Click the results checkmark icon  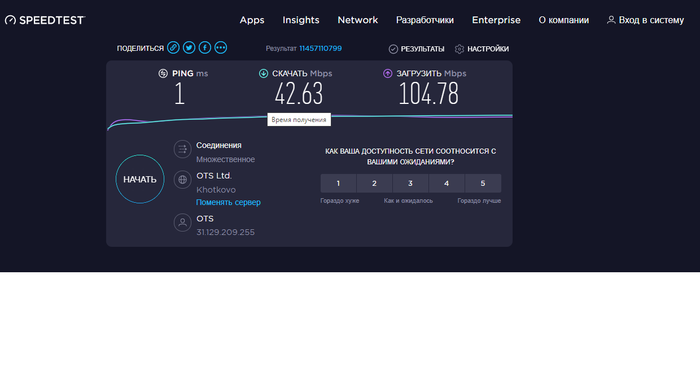[393, 49]
